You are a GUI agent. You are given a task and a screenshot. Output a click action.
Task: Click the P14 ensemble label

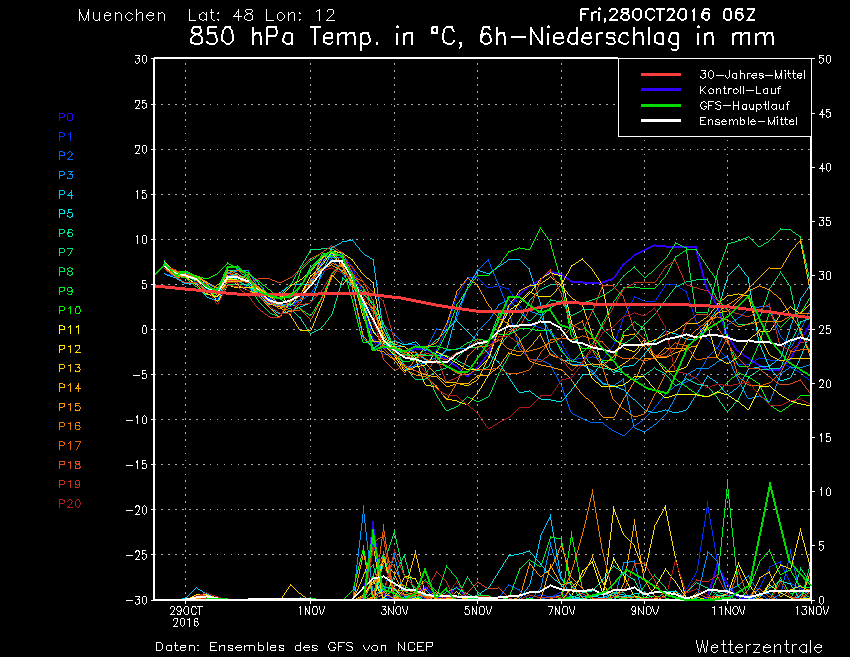(x=69, y=388)
